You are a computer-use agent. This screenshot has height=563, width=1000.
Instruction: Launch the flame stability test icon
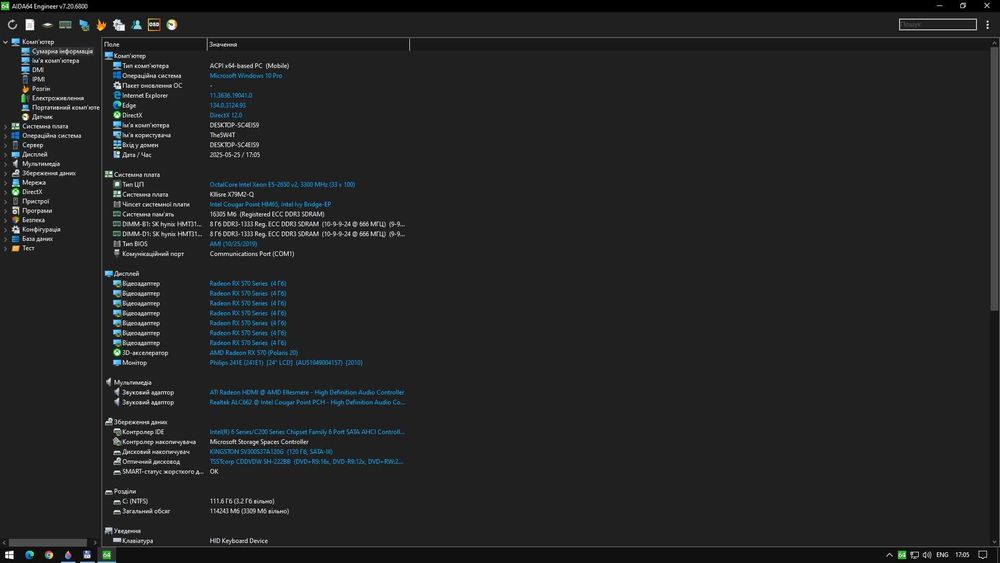[x=101, y=25]
